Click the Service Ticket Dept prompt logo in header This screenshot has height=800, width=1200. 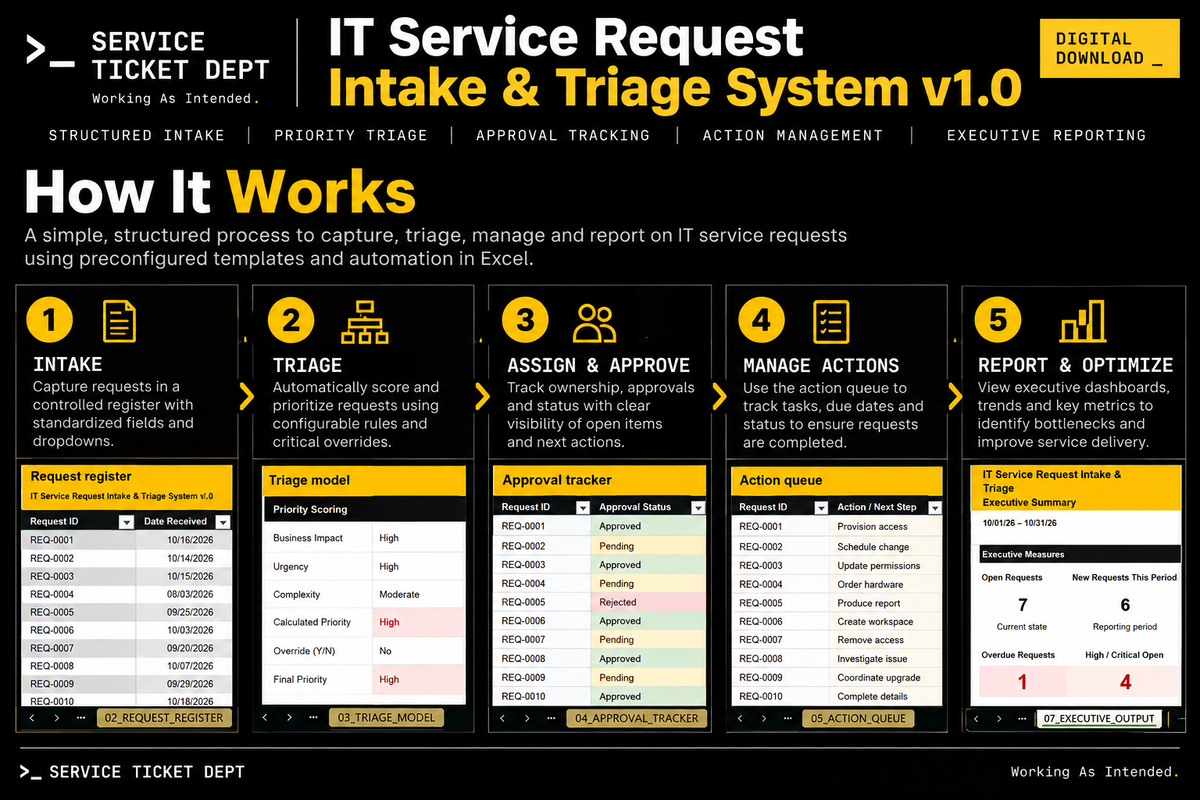[x=49, y=51]
